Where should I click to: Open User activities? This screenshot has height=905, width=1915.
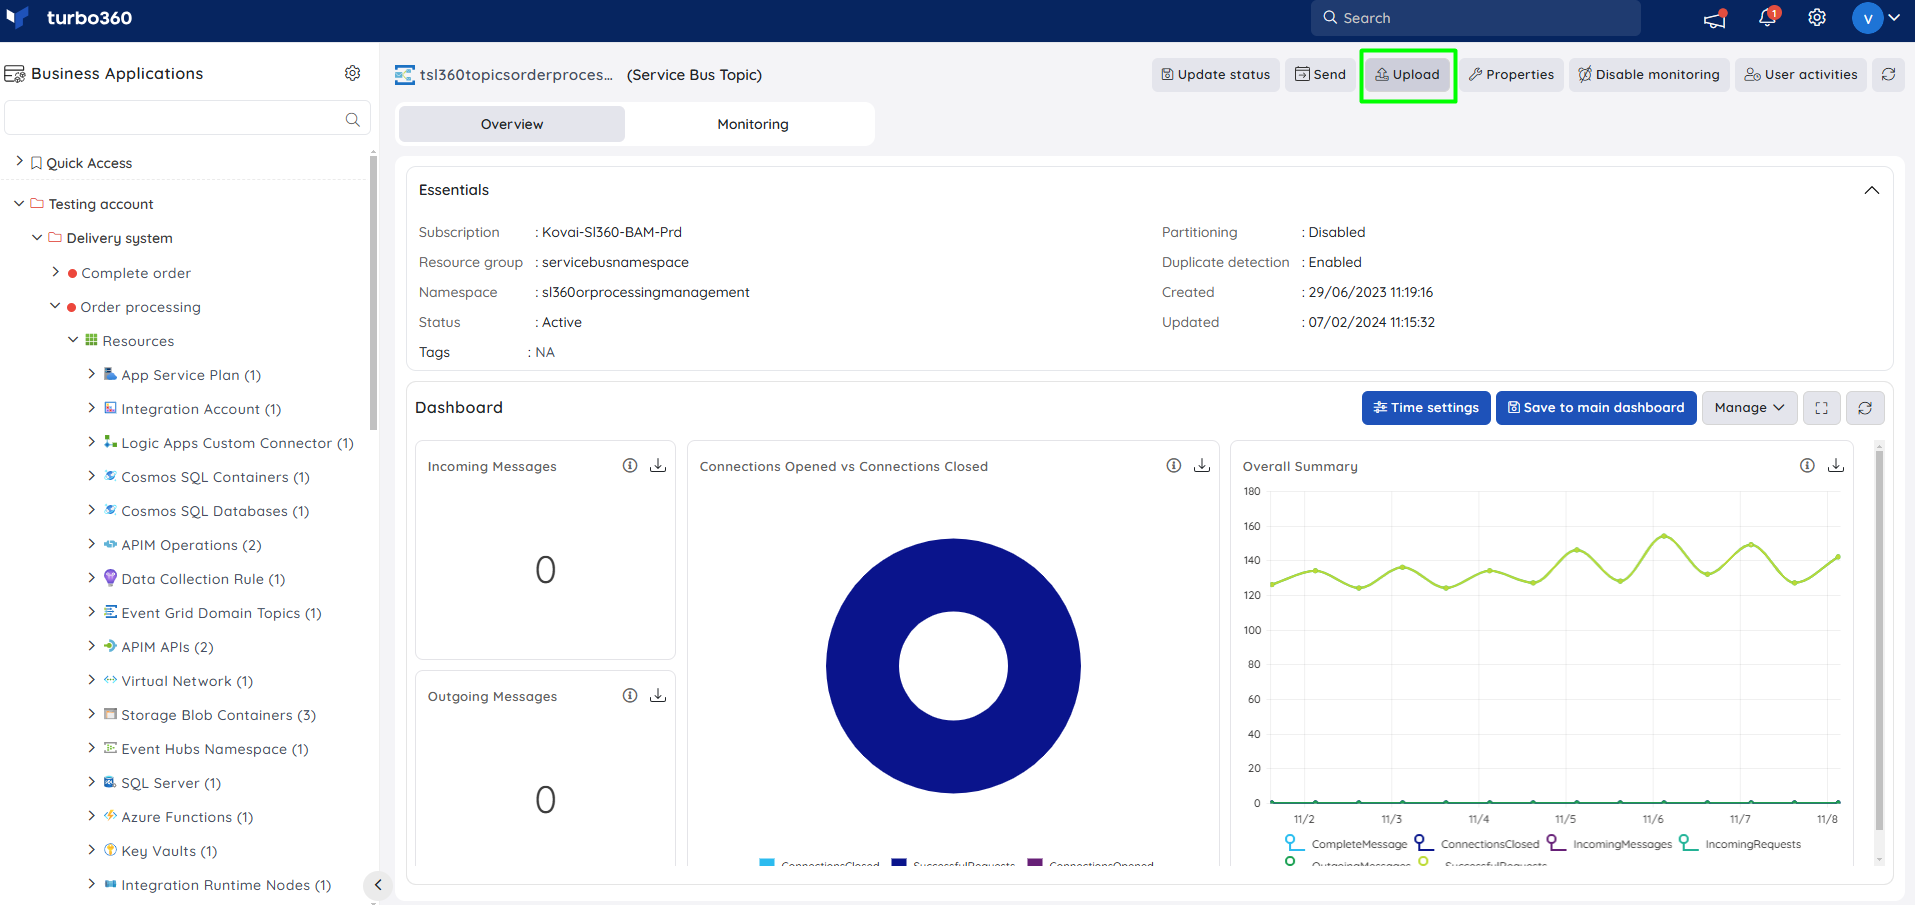1801,74
